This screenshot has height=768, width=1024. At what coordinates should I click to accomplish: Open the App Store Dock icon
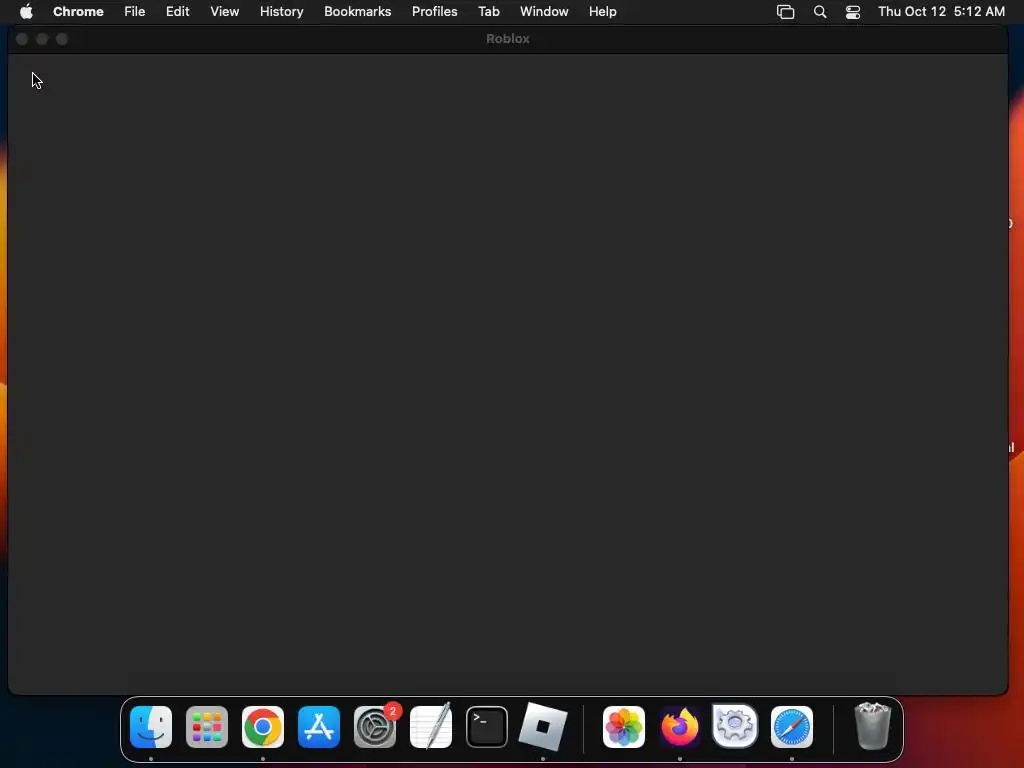[319, 727]
